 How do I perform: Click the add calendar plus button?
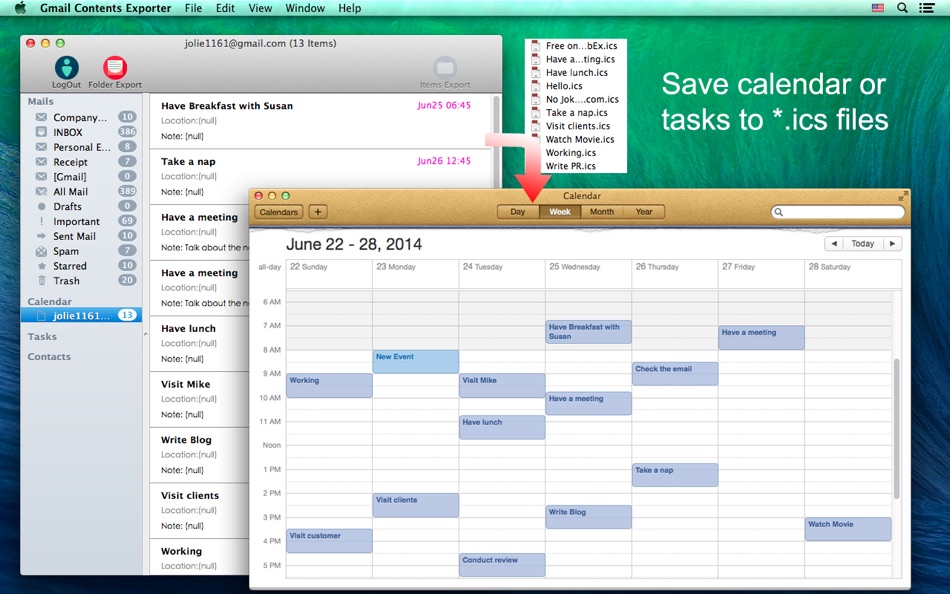(317, 212)
